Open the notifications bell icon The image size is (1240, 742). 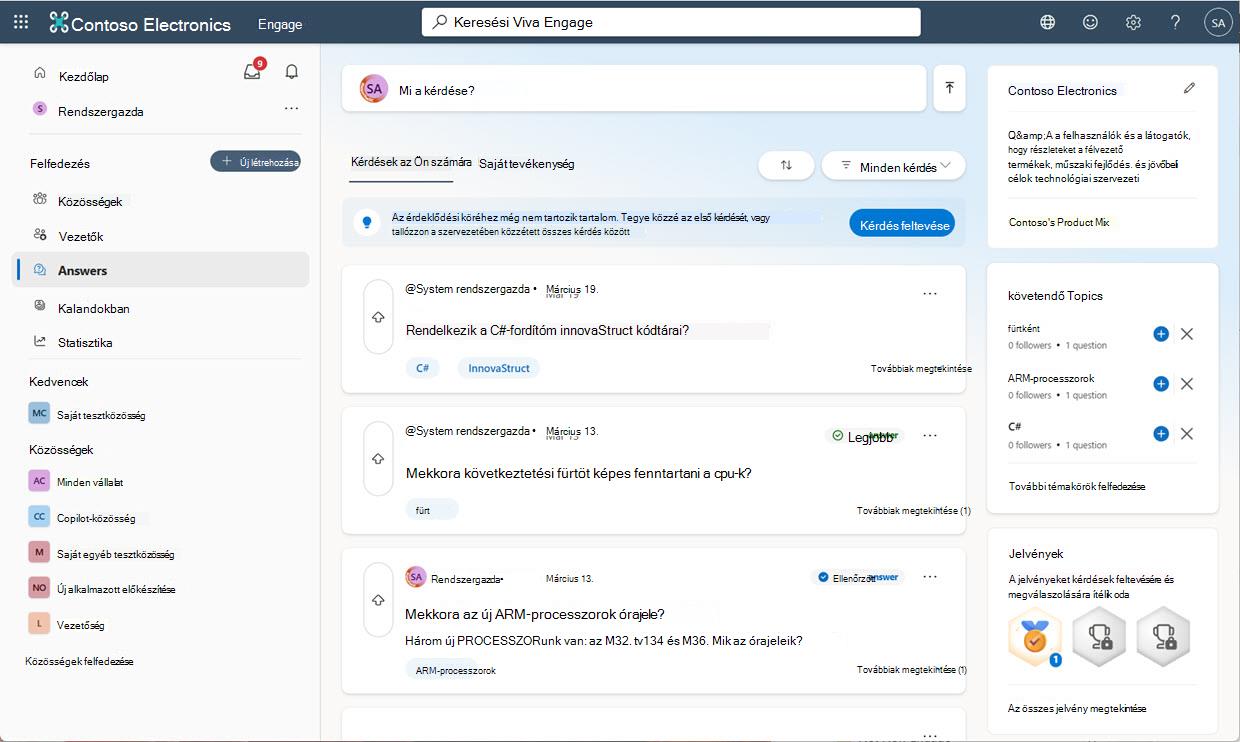point(292,72)
